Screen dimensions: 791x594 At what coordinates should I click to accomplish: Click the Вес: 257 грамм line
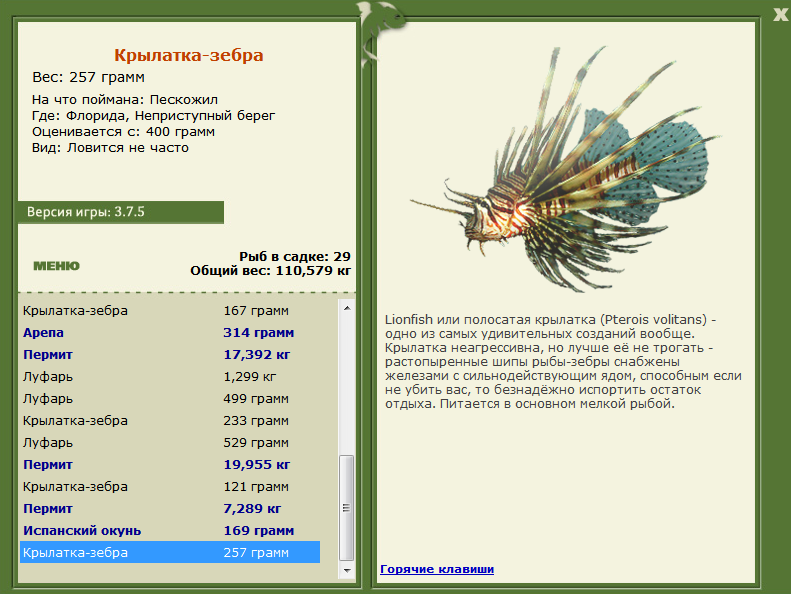[89, 77]
